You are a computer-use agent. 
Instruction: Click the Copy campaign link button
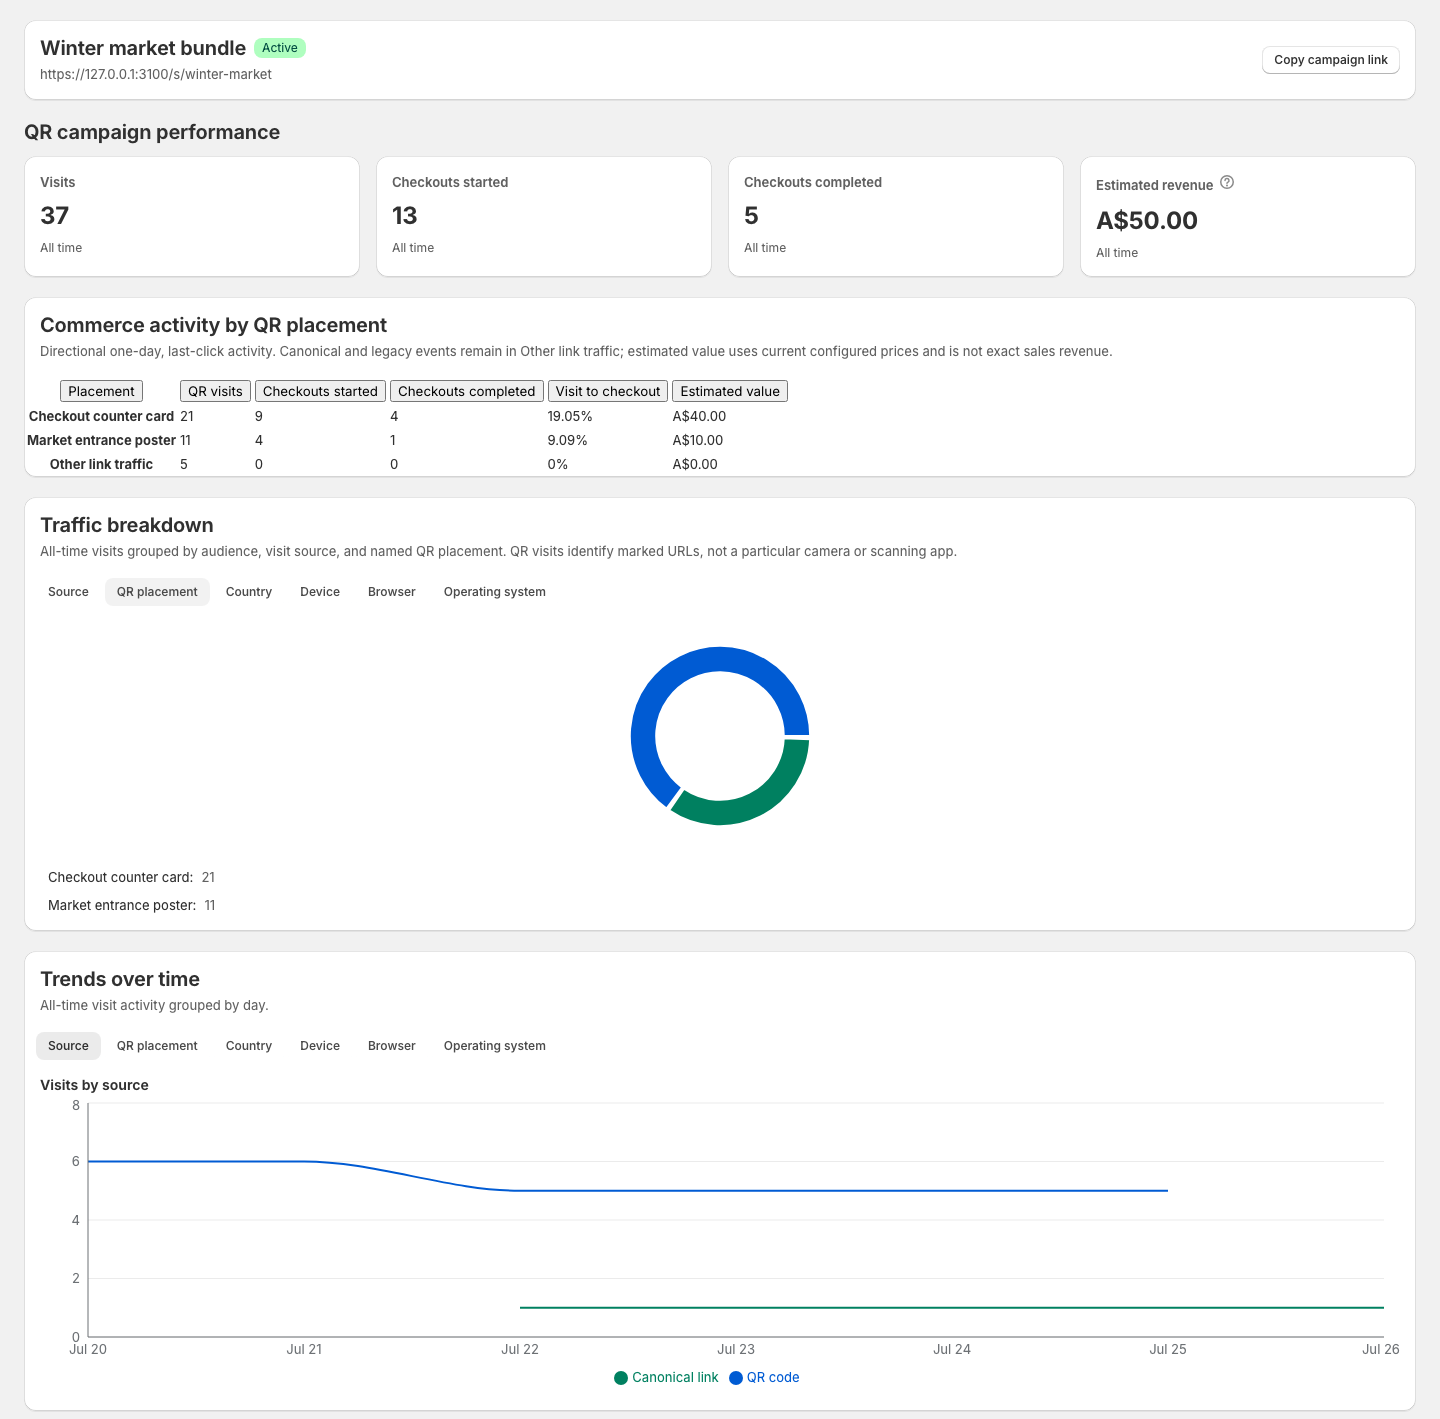tap(1330, 60)
